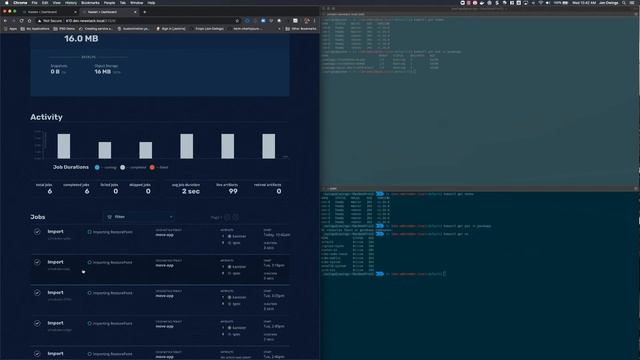
Task: Open the File menu
Action: tap(34, 2)
